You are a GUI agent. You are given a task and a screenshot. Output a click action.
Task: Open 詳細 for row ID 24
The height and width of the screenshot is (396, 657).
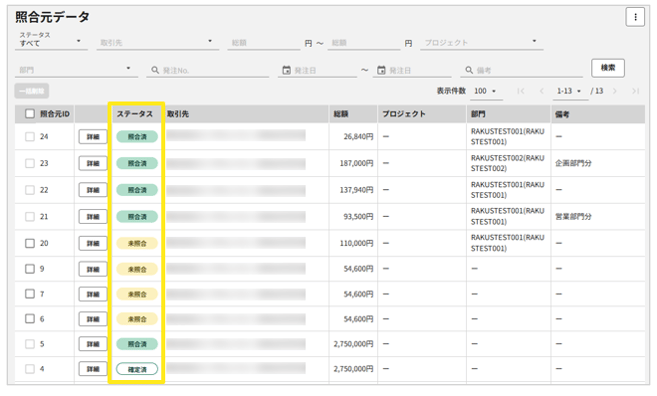pyautogui.click(x=93, y=137)
